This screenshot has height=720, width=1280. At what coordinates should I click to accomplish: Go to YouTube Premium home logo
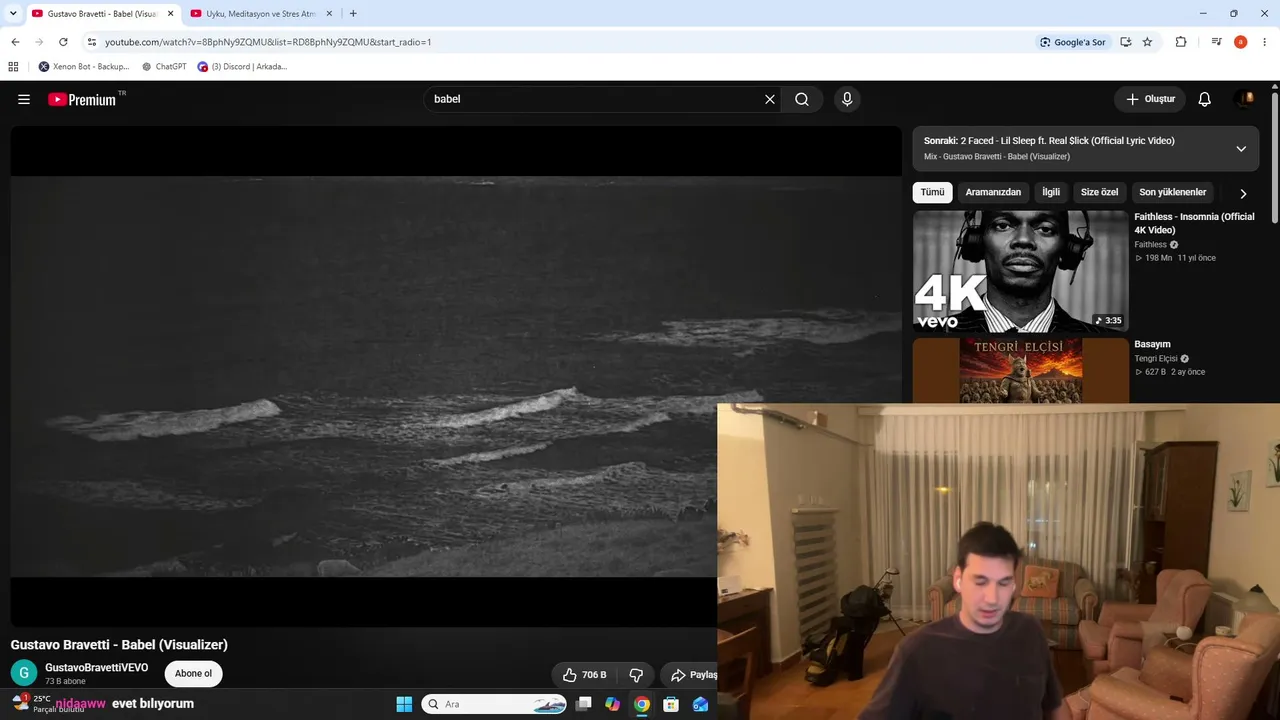pos(82,99)
